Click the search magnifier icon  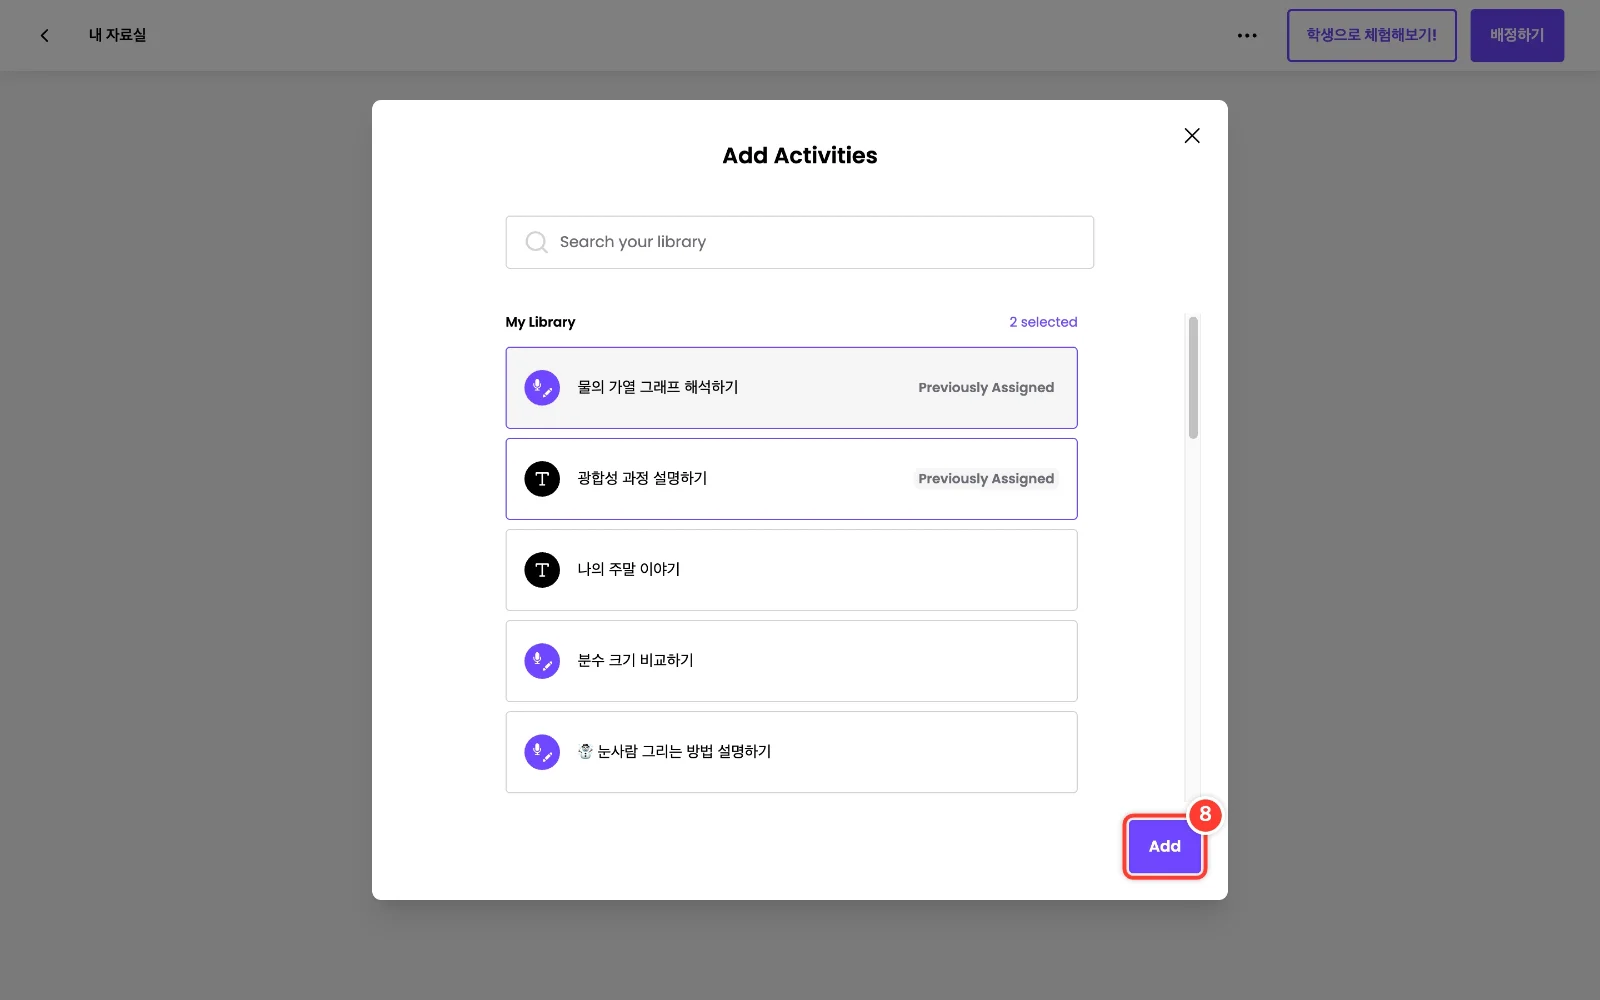coord(536,242)
